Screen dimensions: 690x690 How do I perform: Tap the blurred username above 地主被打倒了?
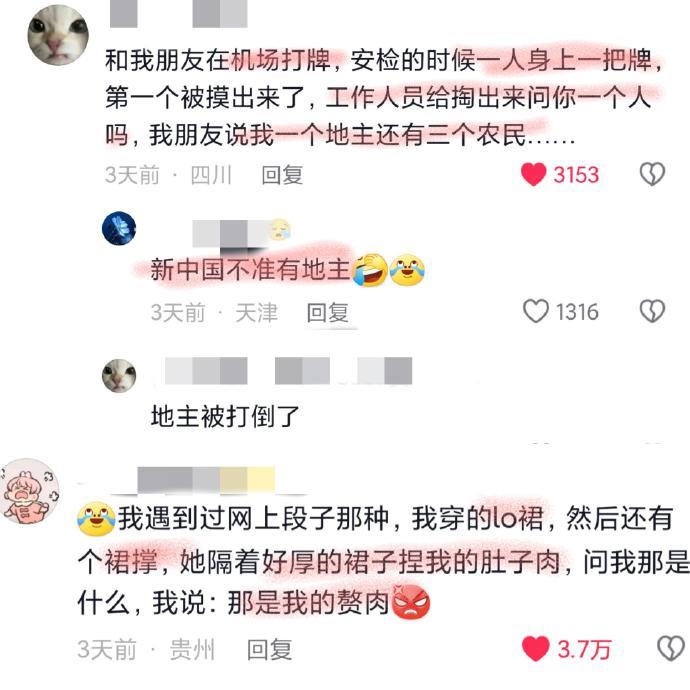289,371
